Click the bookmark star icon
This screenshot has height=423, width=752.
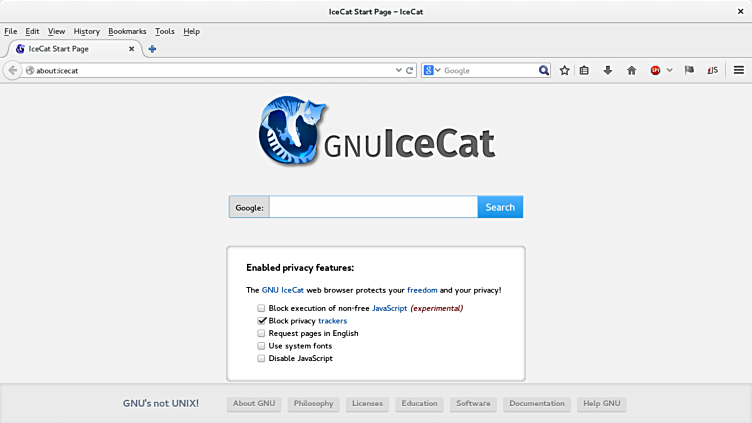(x=564, y=70)
